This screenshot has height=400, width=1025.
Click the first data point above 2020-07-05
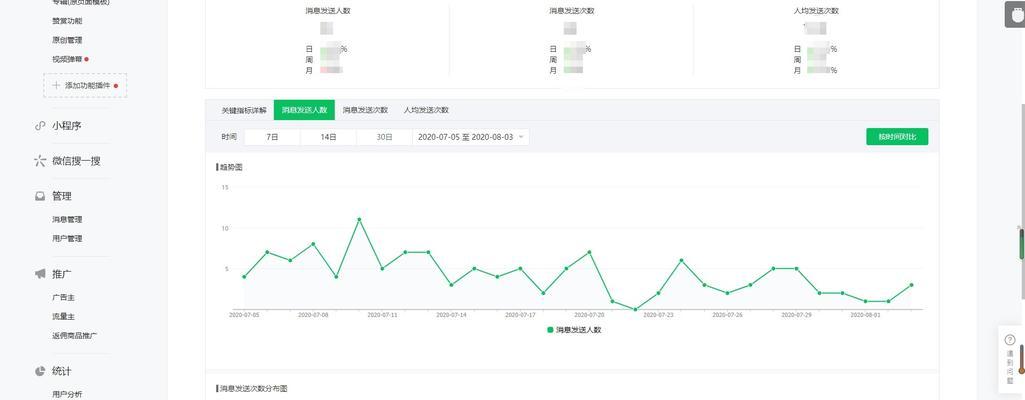tap(244, 277)
